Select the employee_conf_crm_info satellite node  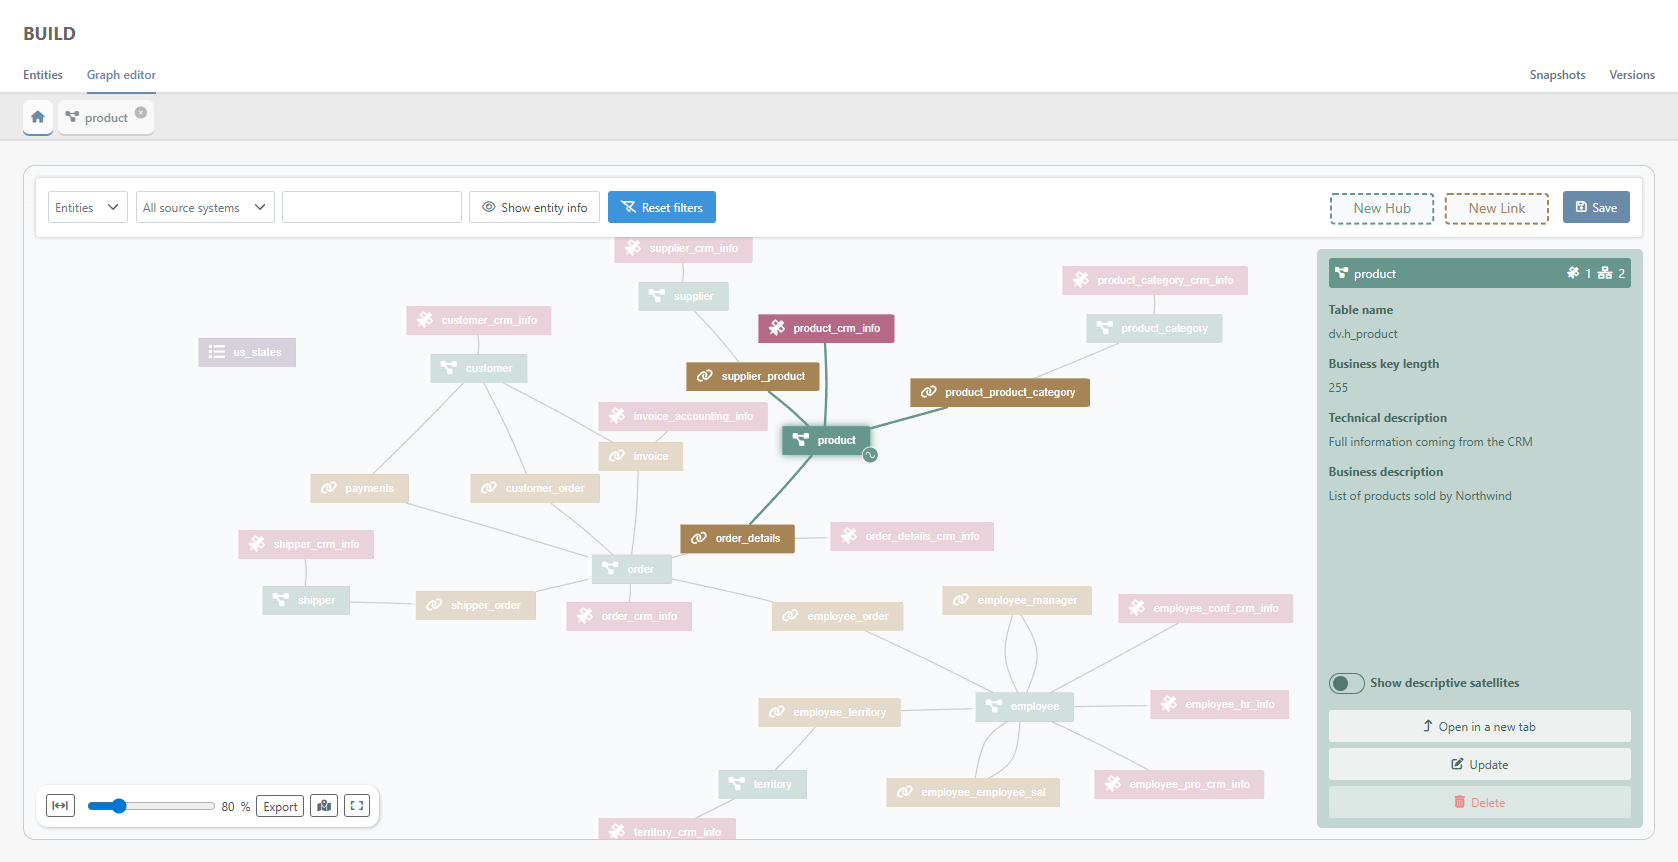tap(1206, 608)
